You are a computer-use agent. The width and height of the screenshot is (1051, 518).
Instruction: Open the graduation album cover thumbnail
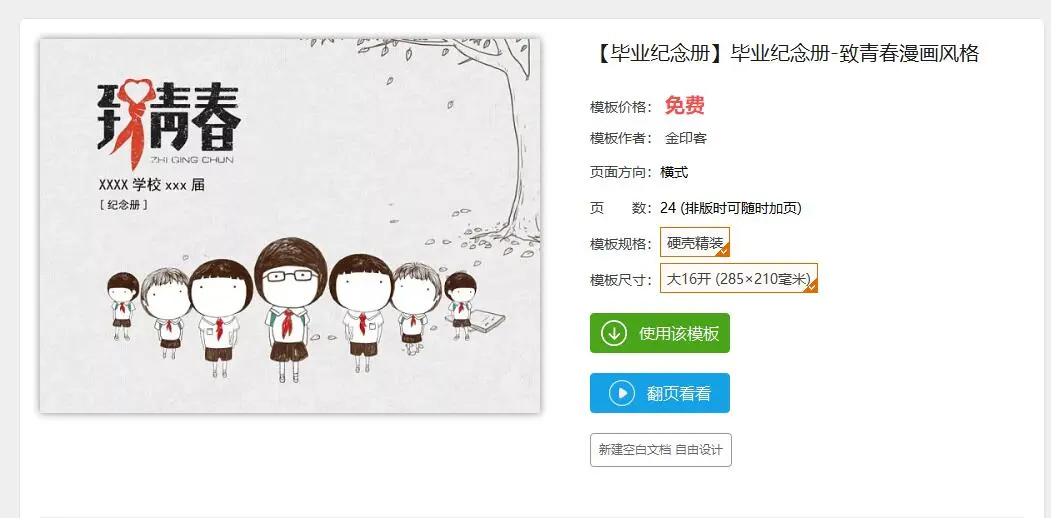tap(290, 226)
